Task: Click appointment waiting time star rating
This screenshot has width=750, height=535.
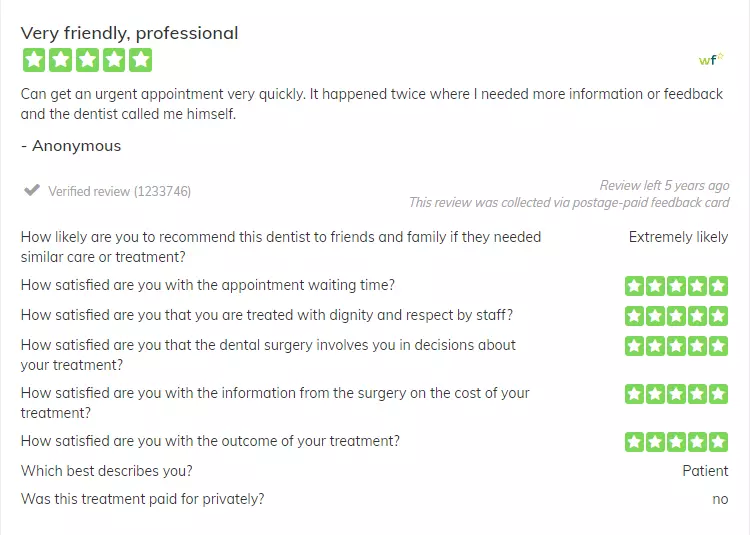Action: (x=676, y=286)
